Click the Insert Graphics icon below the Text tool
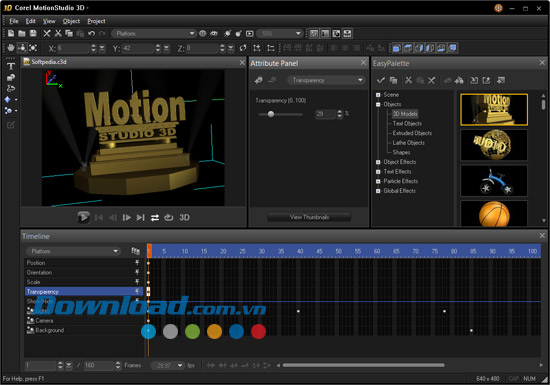550x385 pixels. 11,77
